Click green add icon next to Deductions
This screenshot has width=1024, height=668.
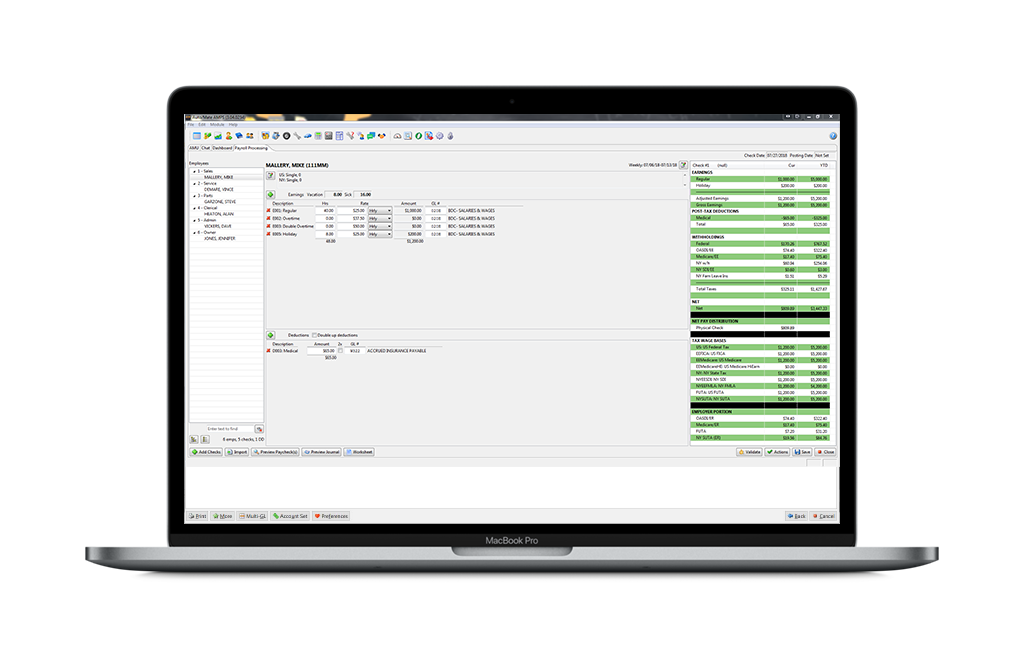271,335
